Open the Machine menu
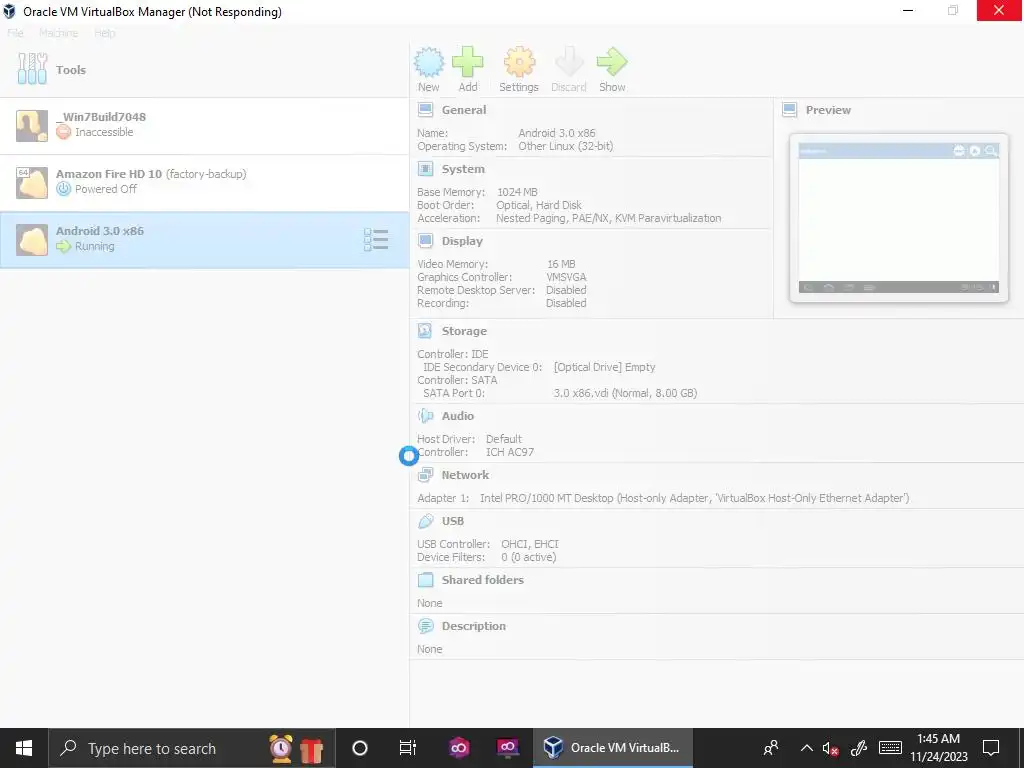The height and width of the screenshot is (768, 1024). [58, 33]
